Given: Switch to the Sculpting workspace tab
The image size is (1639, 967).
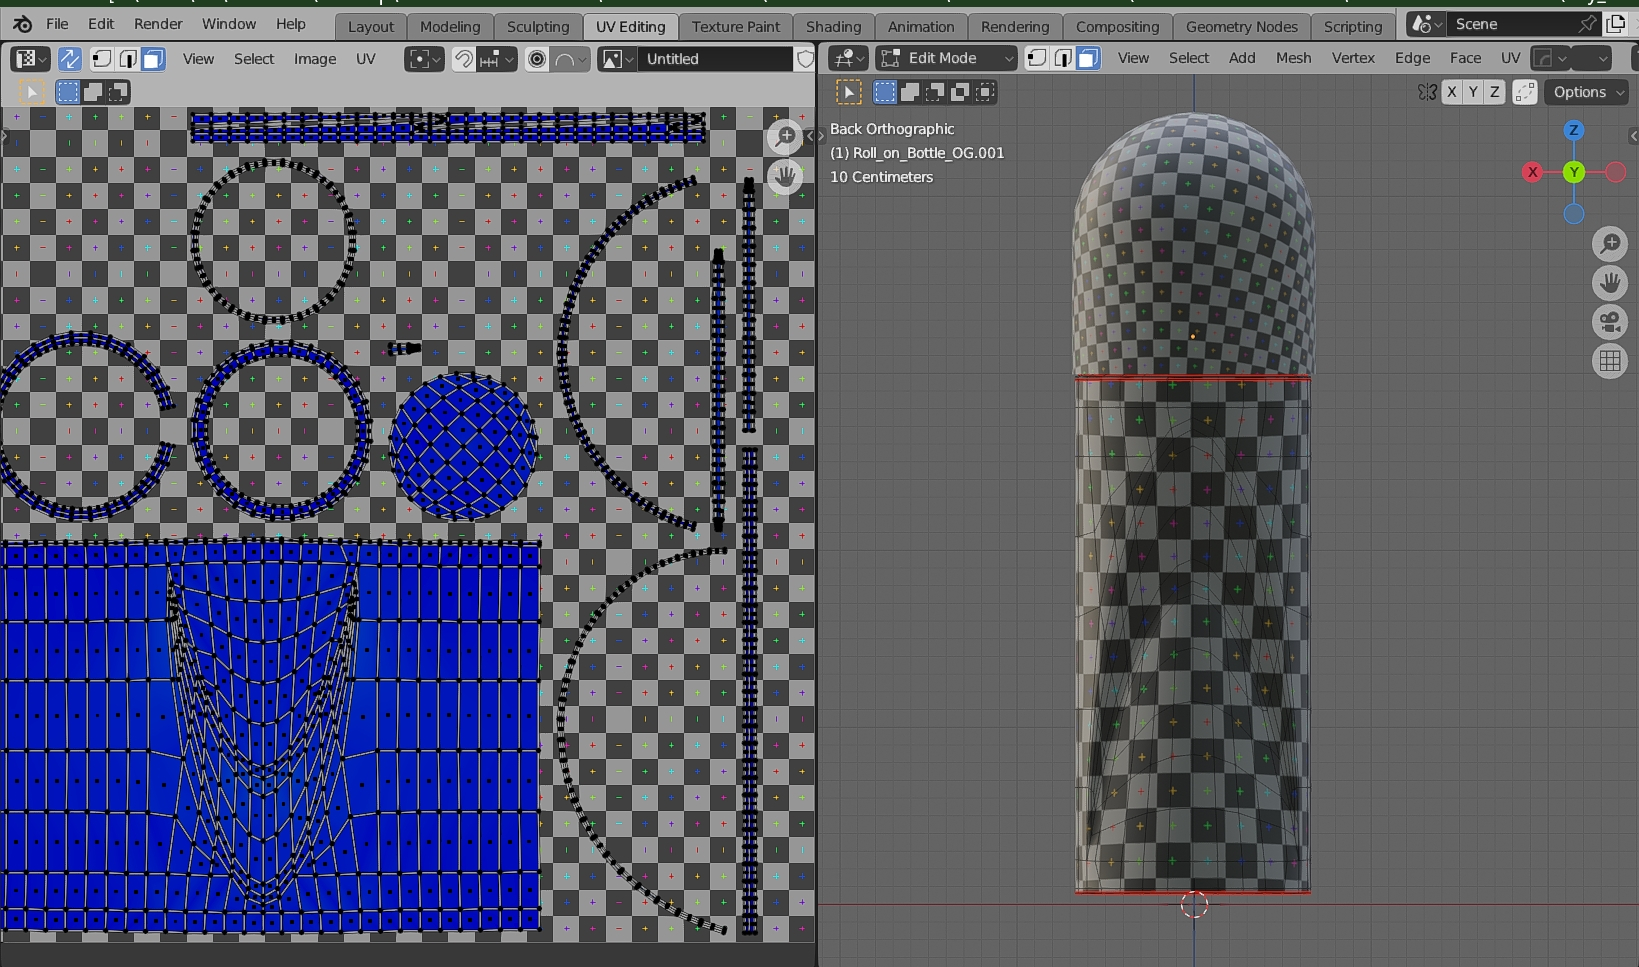Looking at the screenshot, I should click(x=538, y=27).
